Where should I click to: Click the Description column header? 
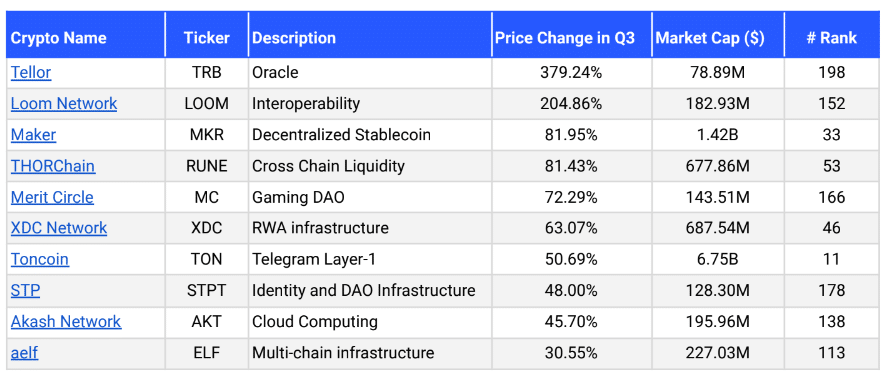tap(294, 38)
